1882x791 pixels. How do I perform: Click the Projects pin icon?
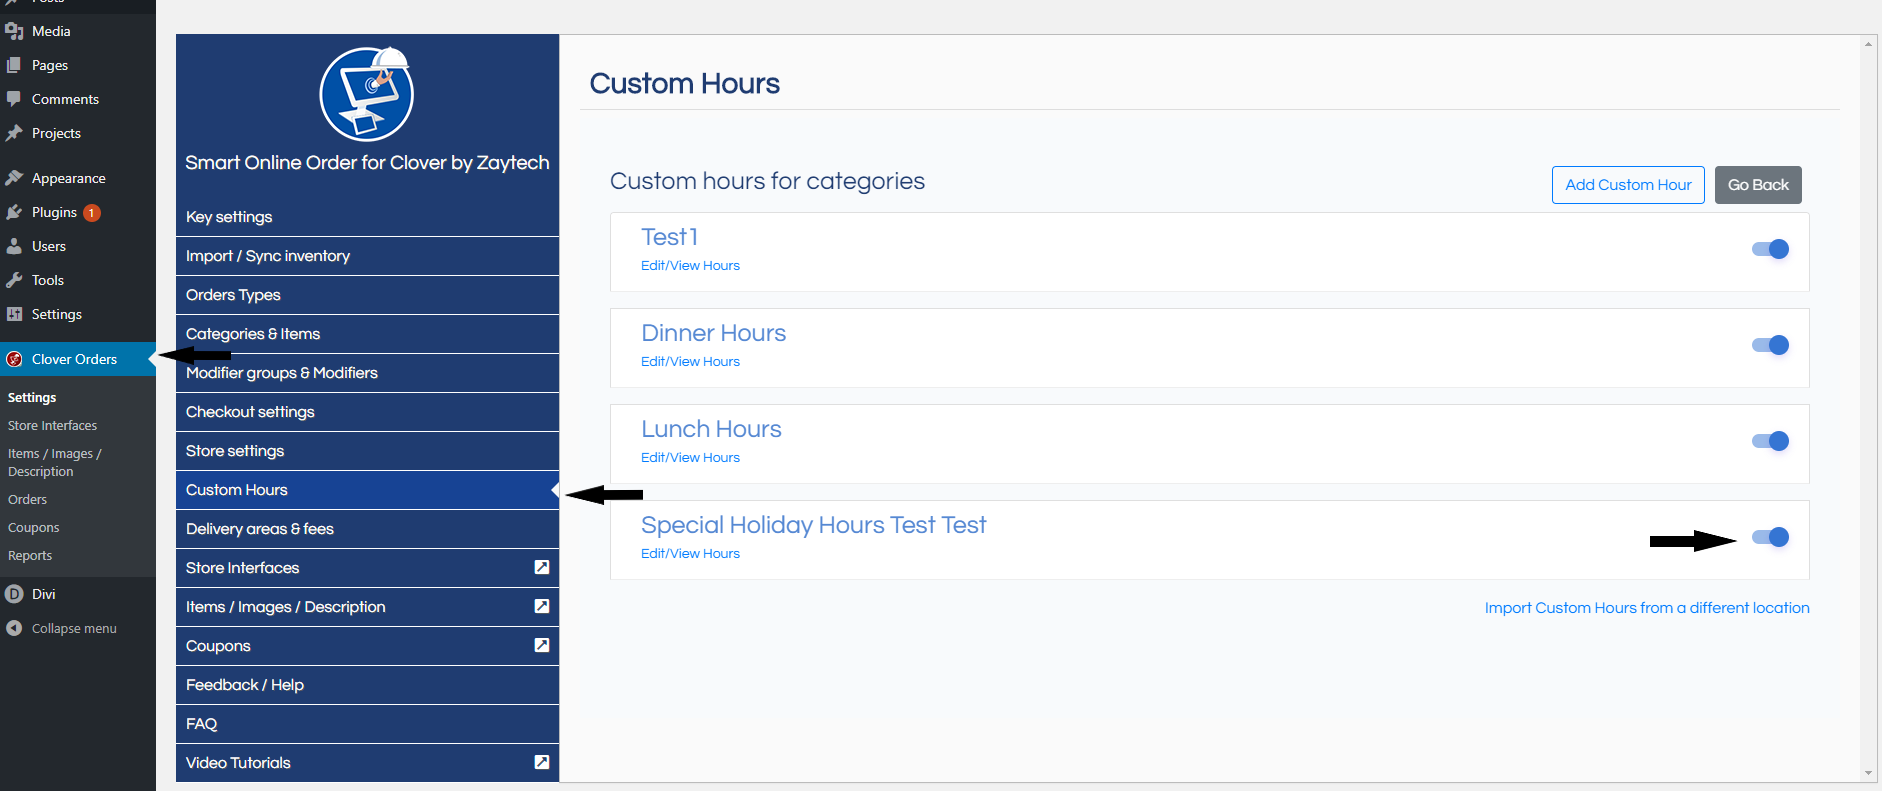click(14, 133)
